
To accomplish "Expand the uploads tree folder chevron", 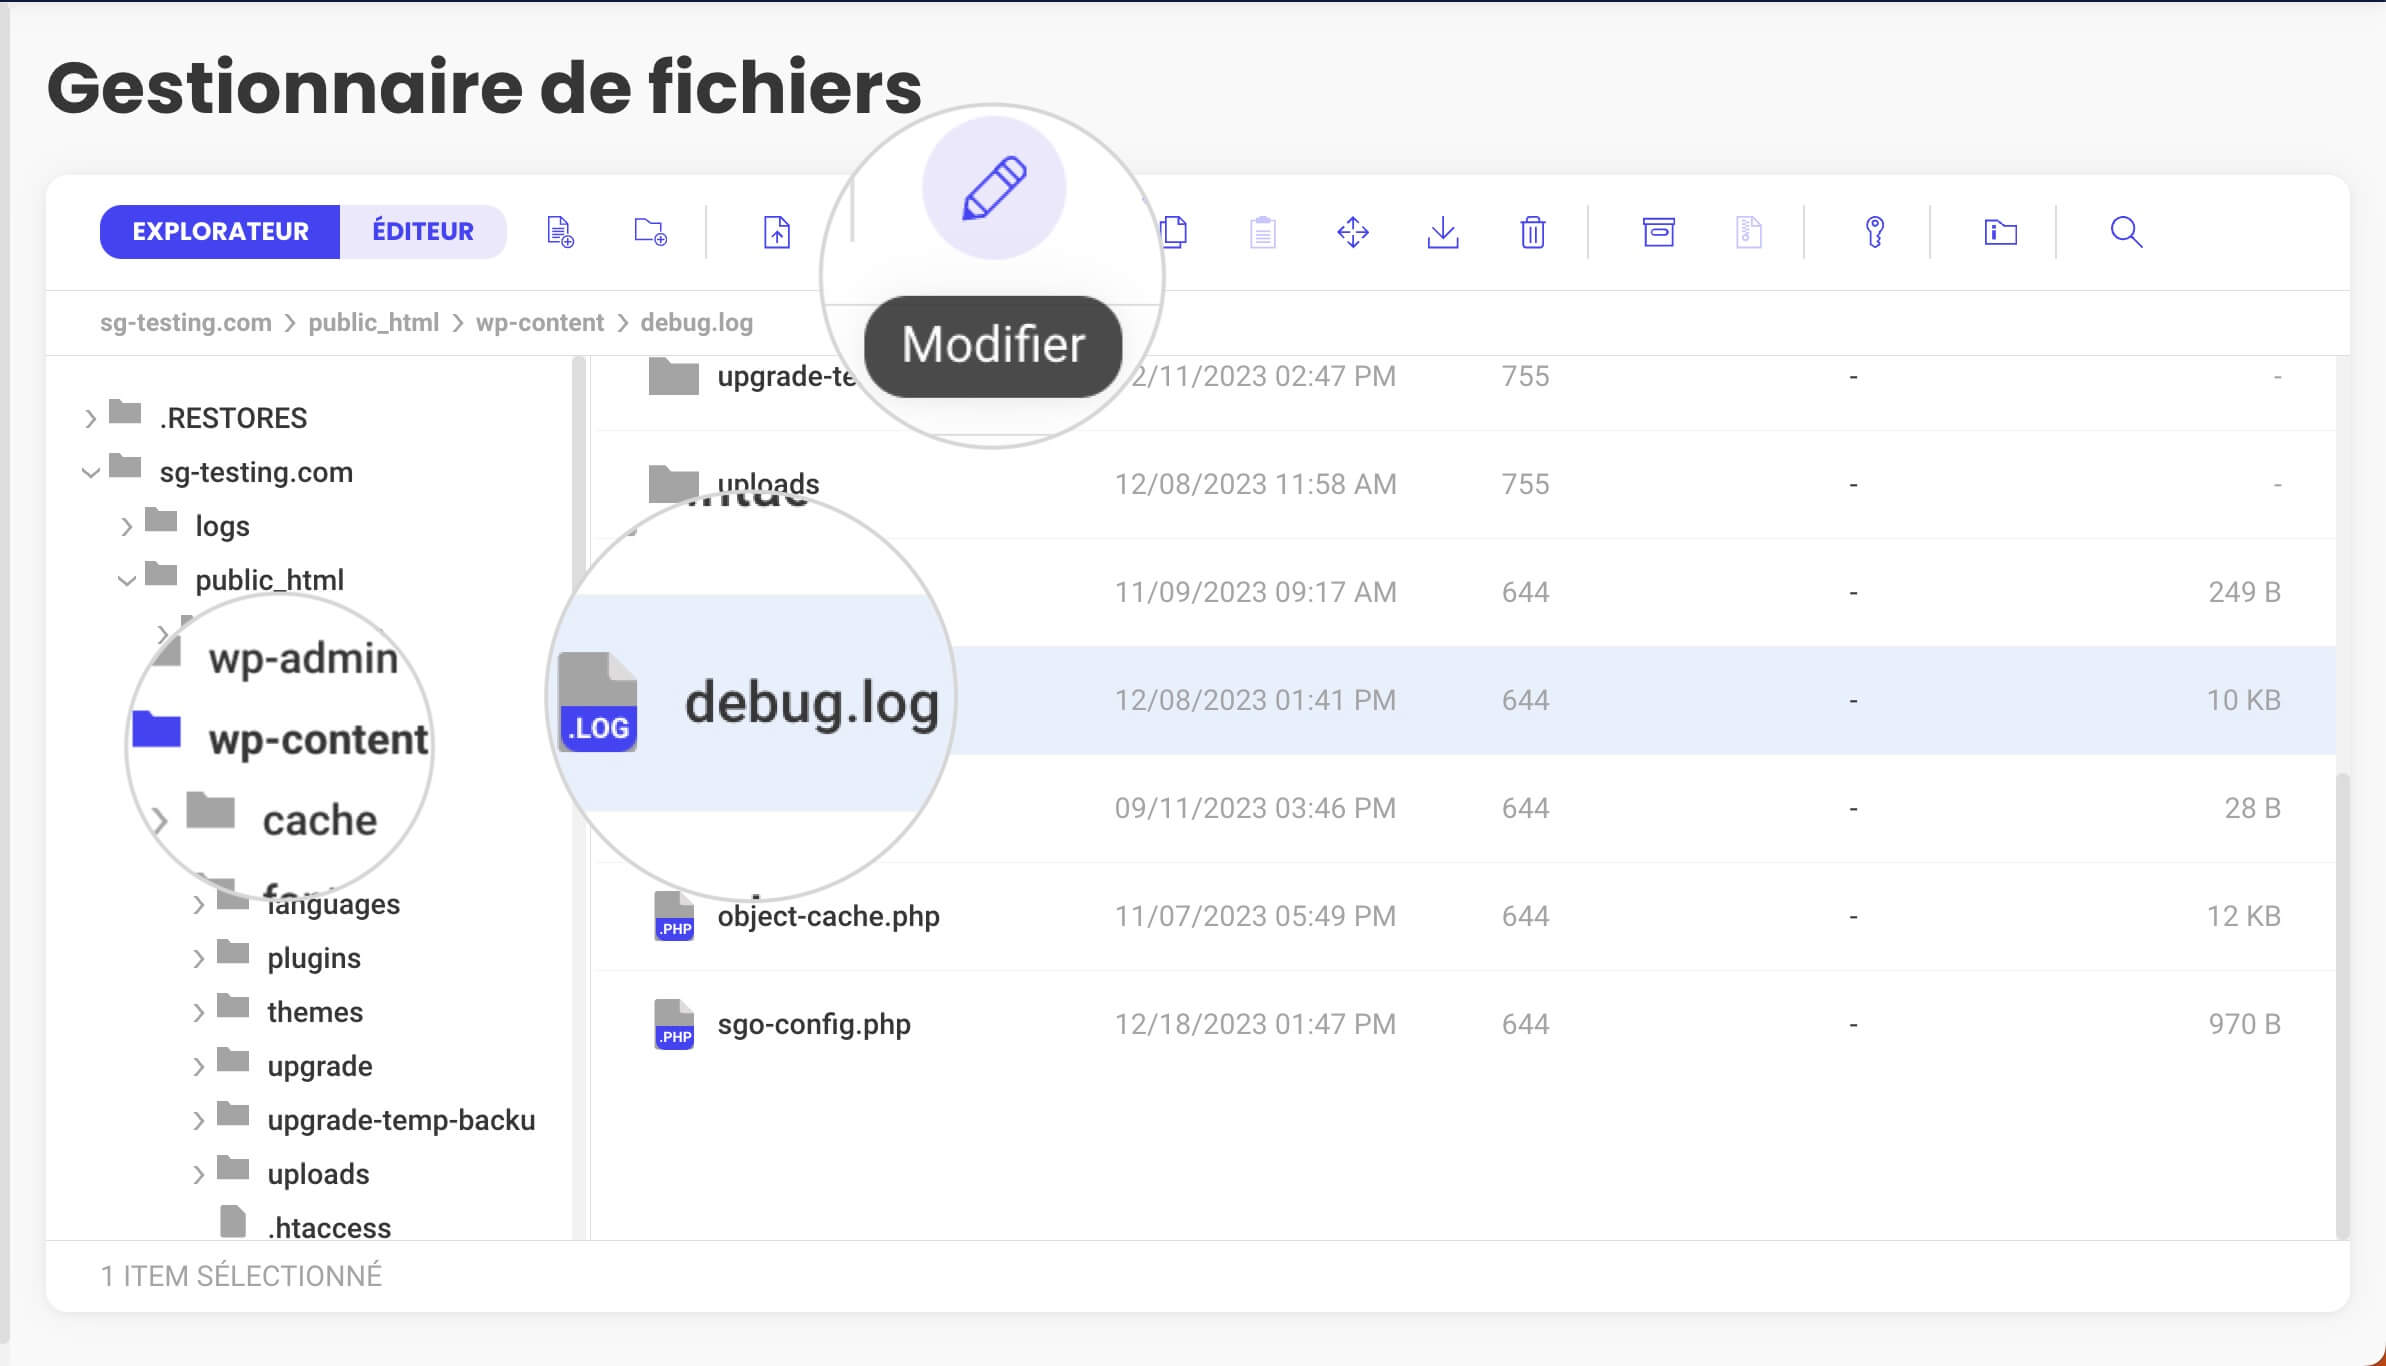I will (x=199, y=1174).
